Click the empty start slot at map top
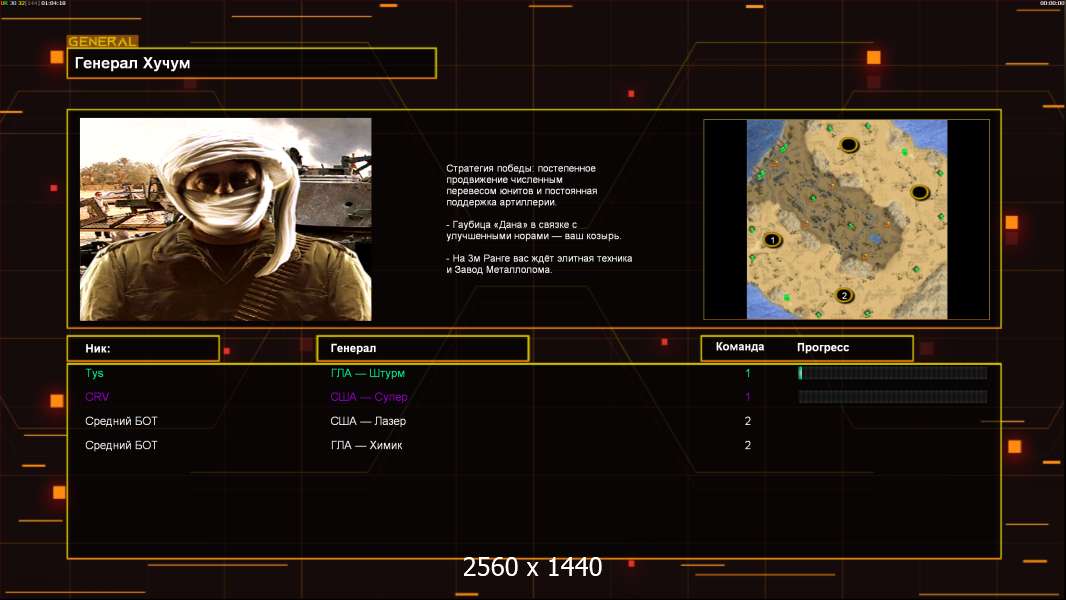 pos(849,145)
